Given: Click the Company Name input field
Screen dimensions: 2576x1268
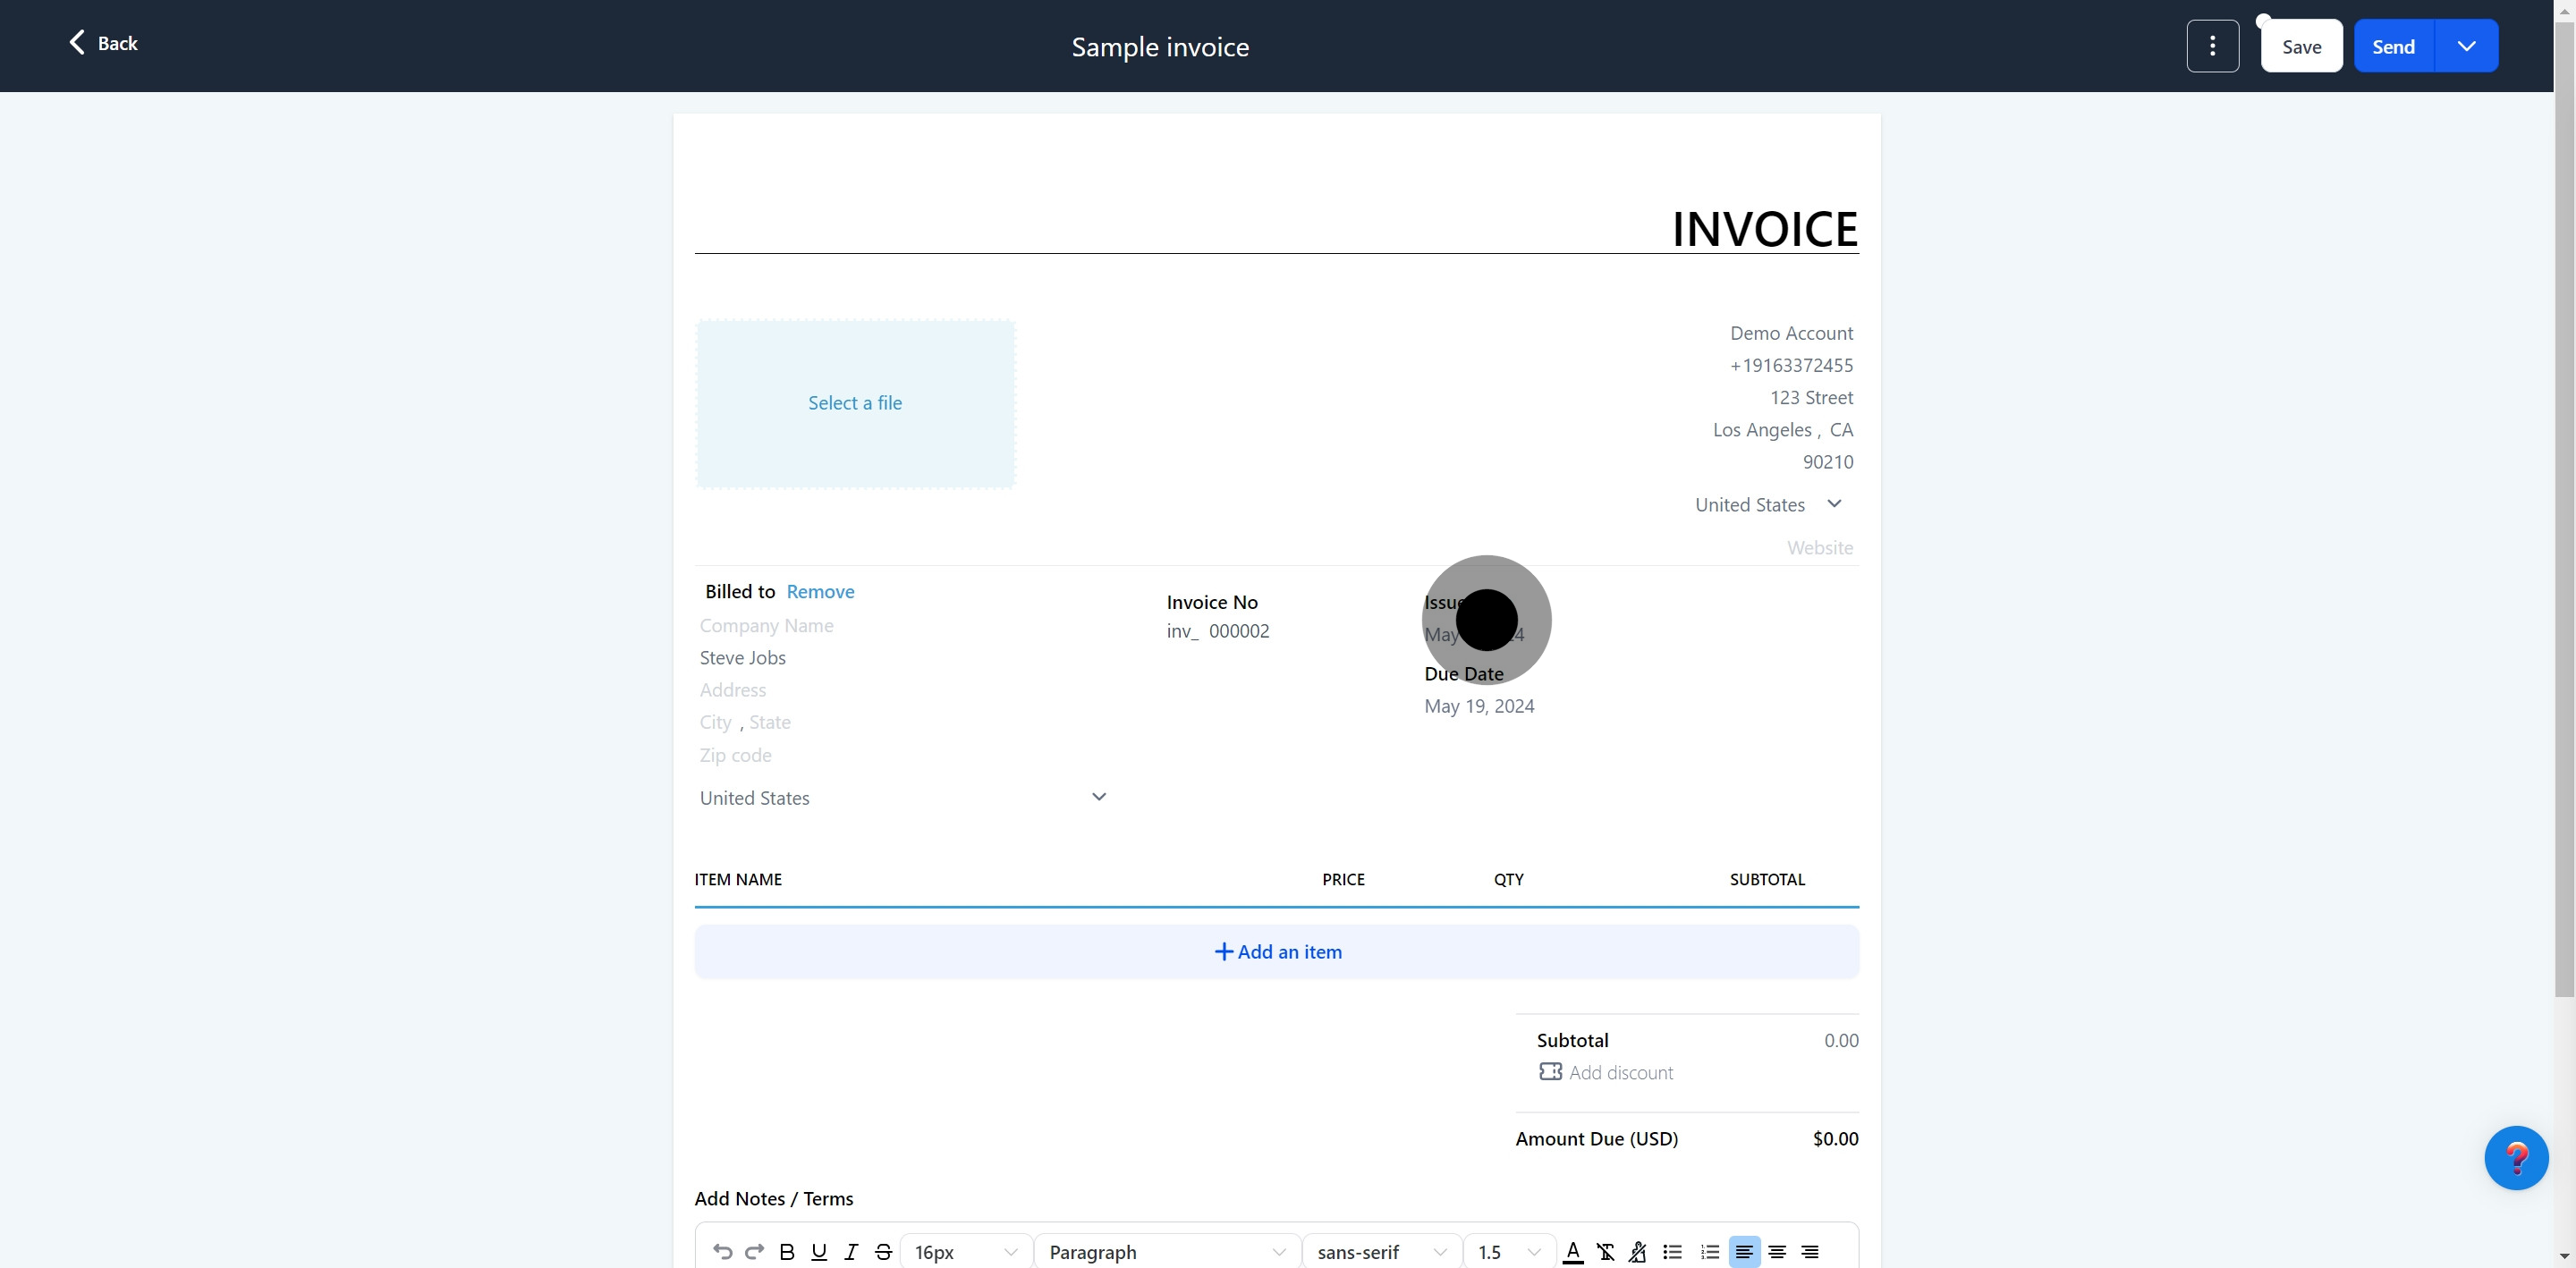Looking at the screenshot, I should [x=767, y=625].
